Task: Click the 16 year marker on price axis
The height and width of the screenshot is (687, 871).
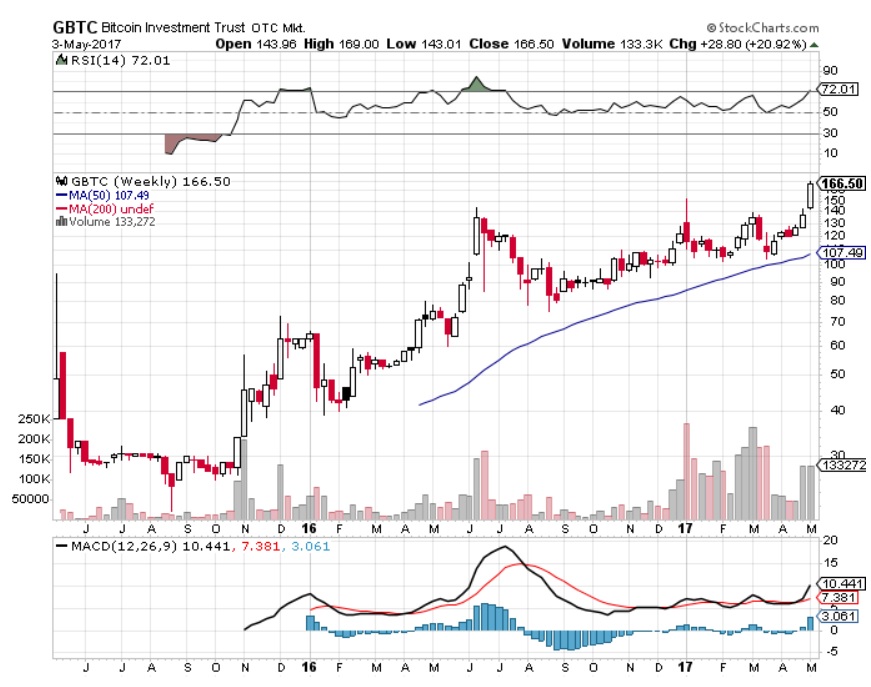Action: pos(309,528)
